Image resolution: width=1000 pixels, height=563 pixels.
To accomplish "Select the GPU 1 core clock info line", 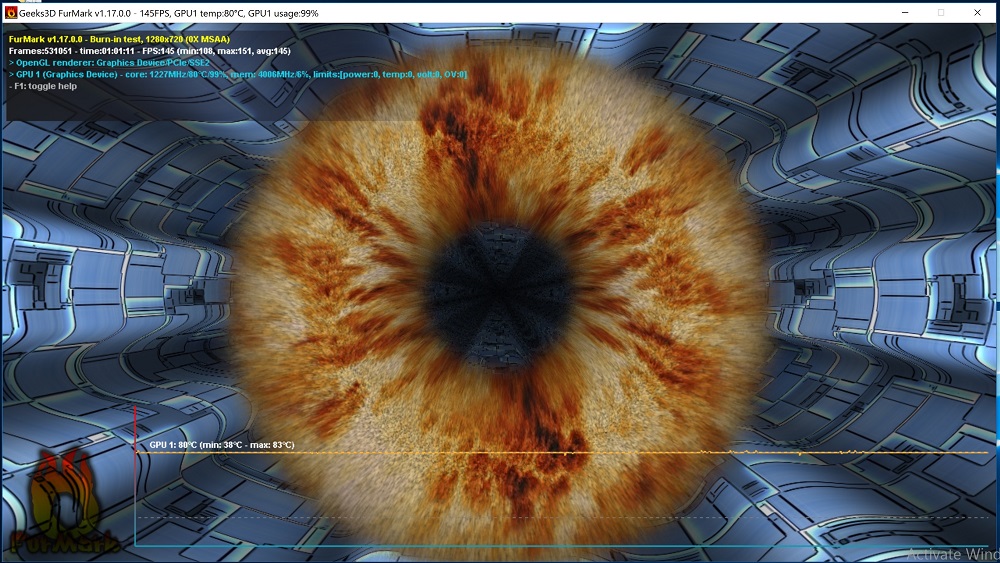I will pos(237,74).
